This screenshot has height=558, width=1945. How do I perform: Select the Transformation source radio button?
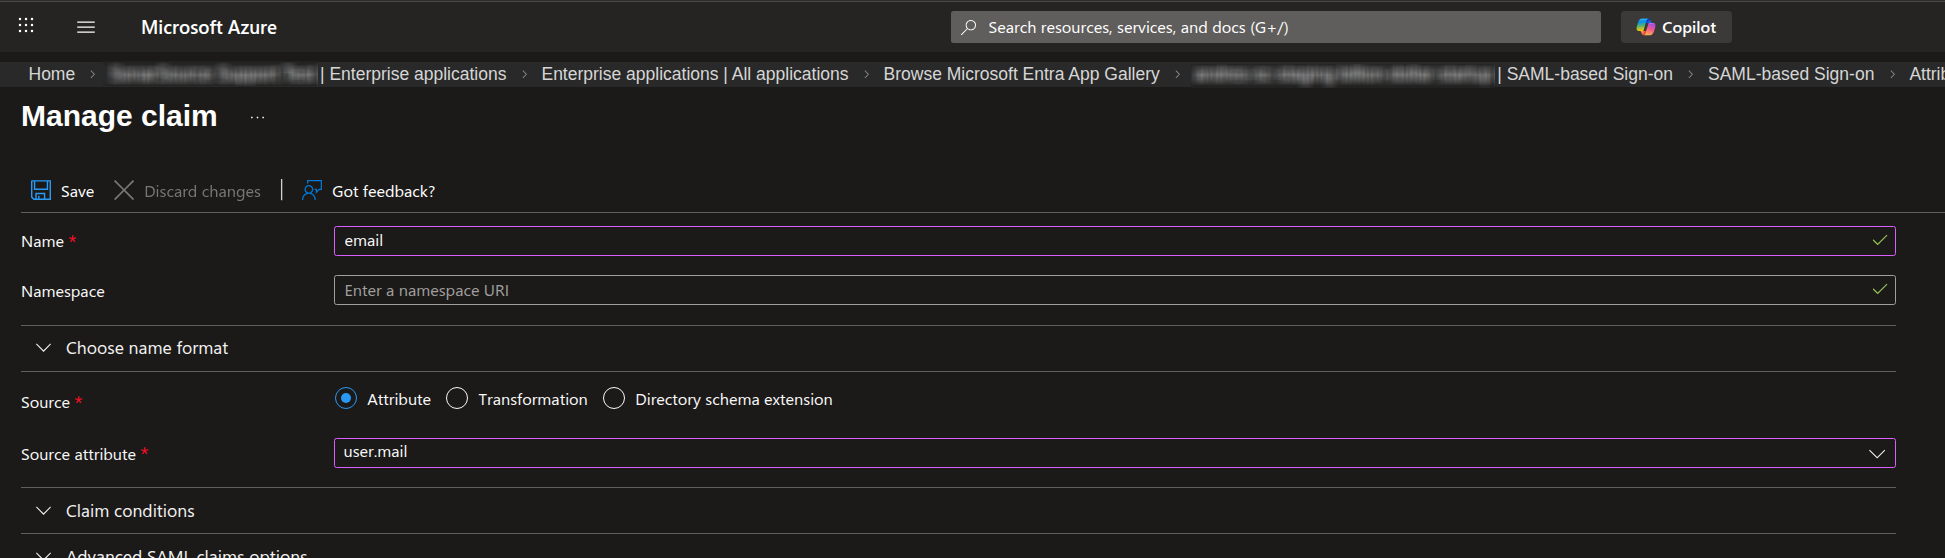(457, 398)
